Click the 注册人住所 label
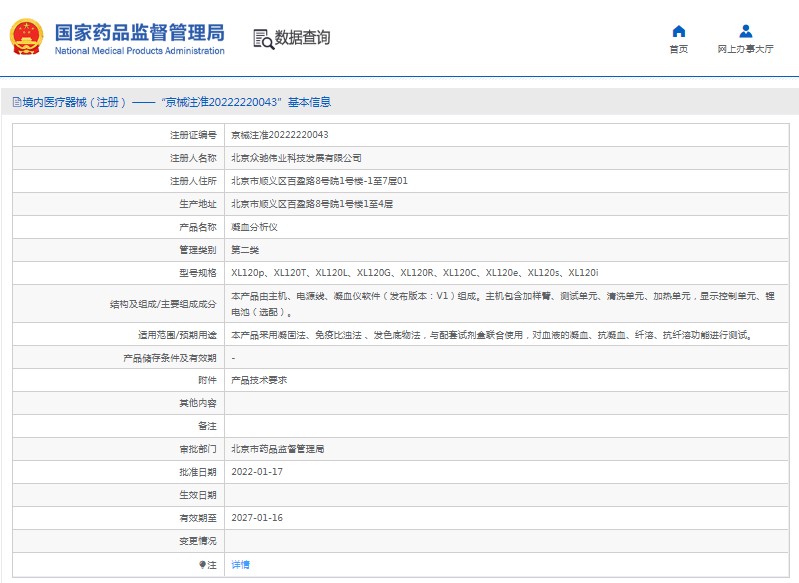 tap(193, 181)
